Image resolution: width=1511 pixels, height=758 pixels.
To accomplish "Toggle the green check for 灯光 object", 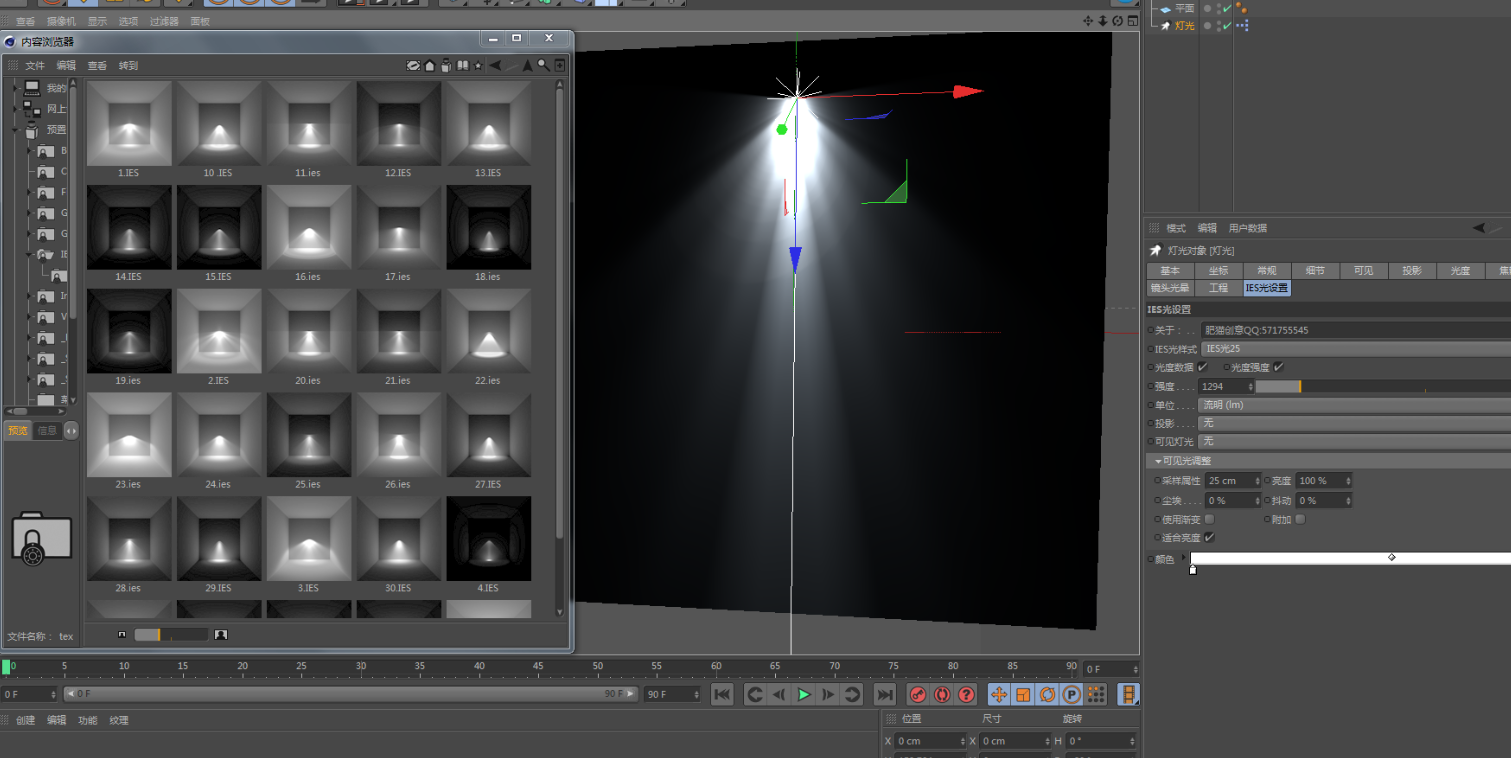I will coord(1227,25).
